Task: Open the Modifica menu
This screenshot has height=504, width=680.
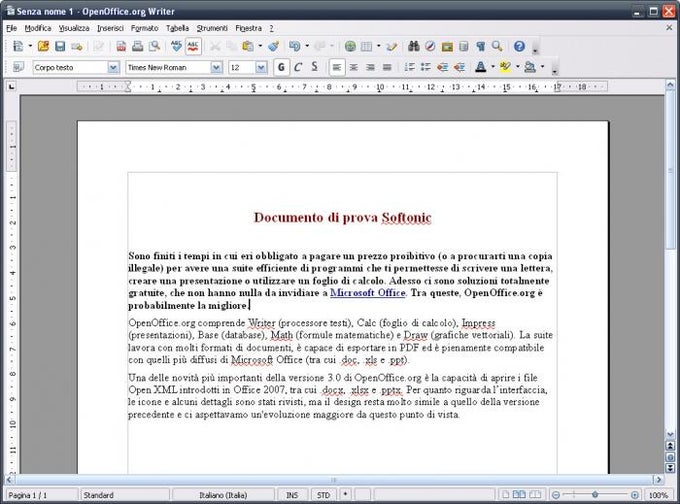Action: [x=38, y=28]
